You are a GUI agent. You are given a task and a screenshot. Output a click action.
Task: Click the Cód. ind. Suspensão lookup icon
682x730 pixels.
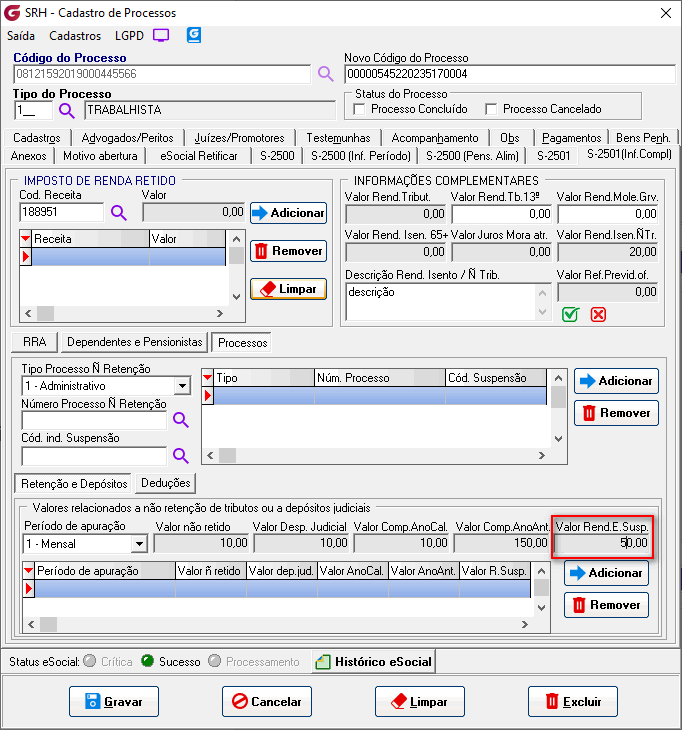(x=181, y=456)
